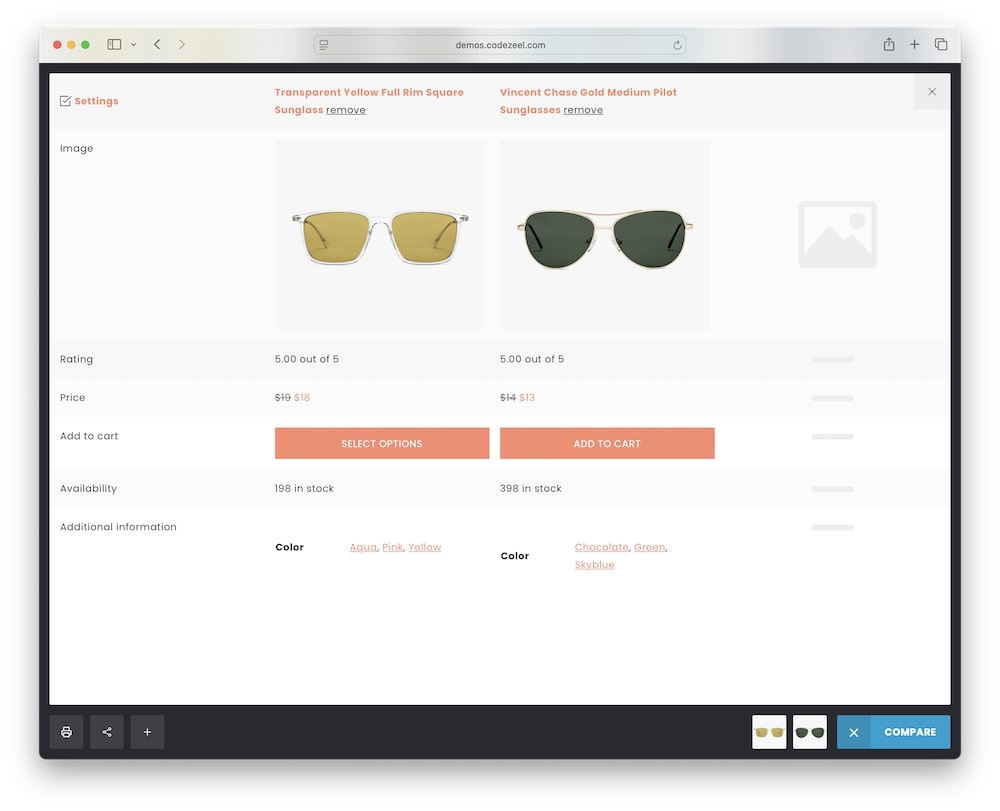Go back with the browser back arrow
This screenshot has height=811, width=1000.
[x=157, y=45]
